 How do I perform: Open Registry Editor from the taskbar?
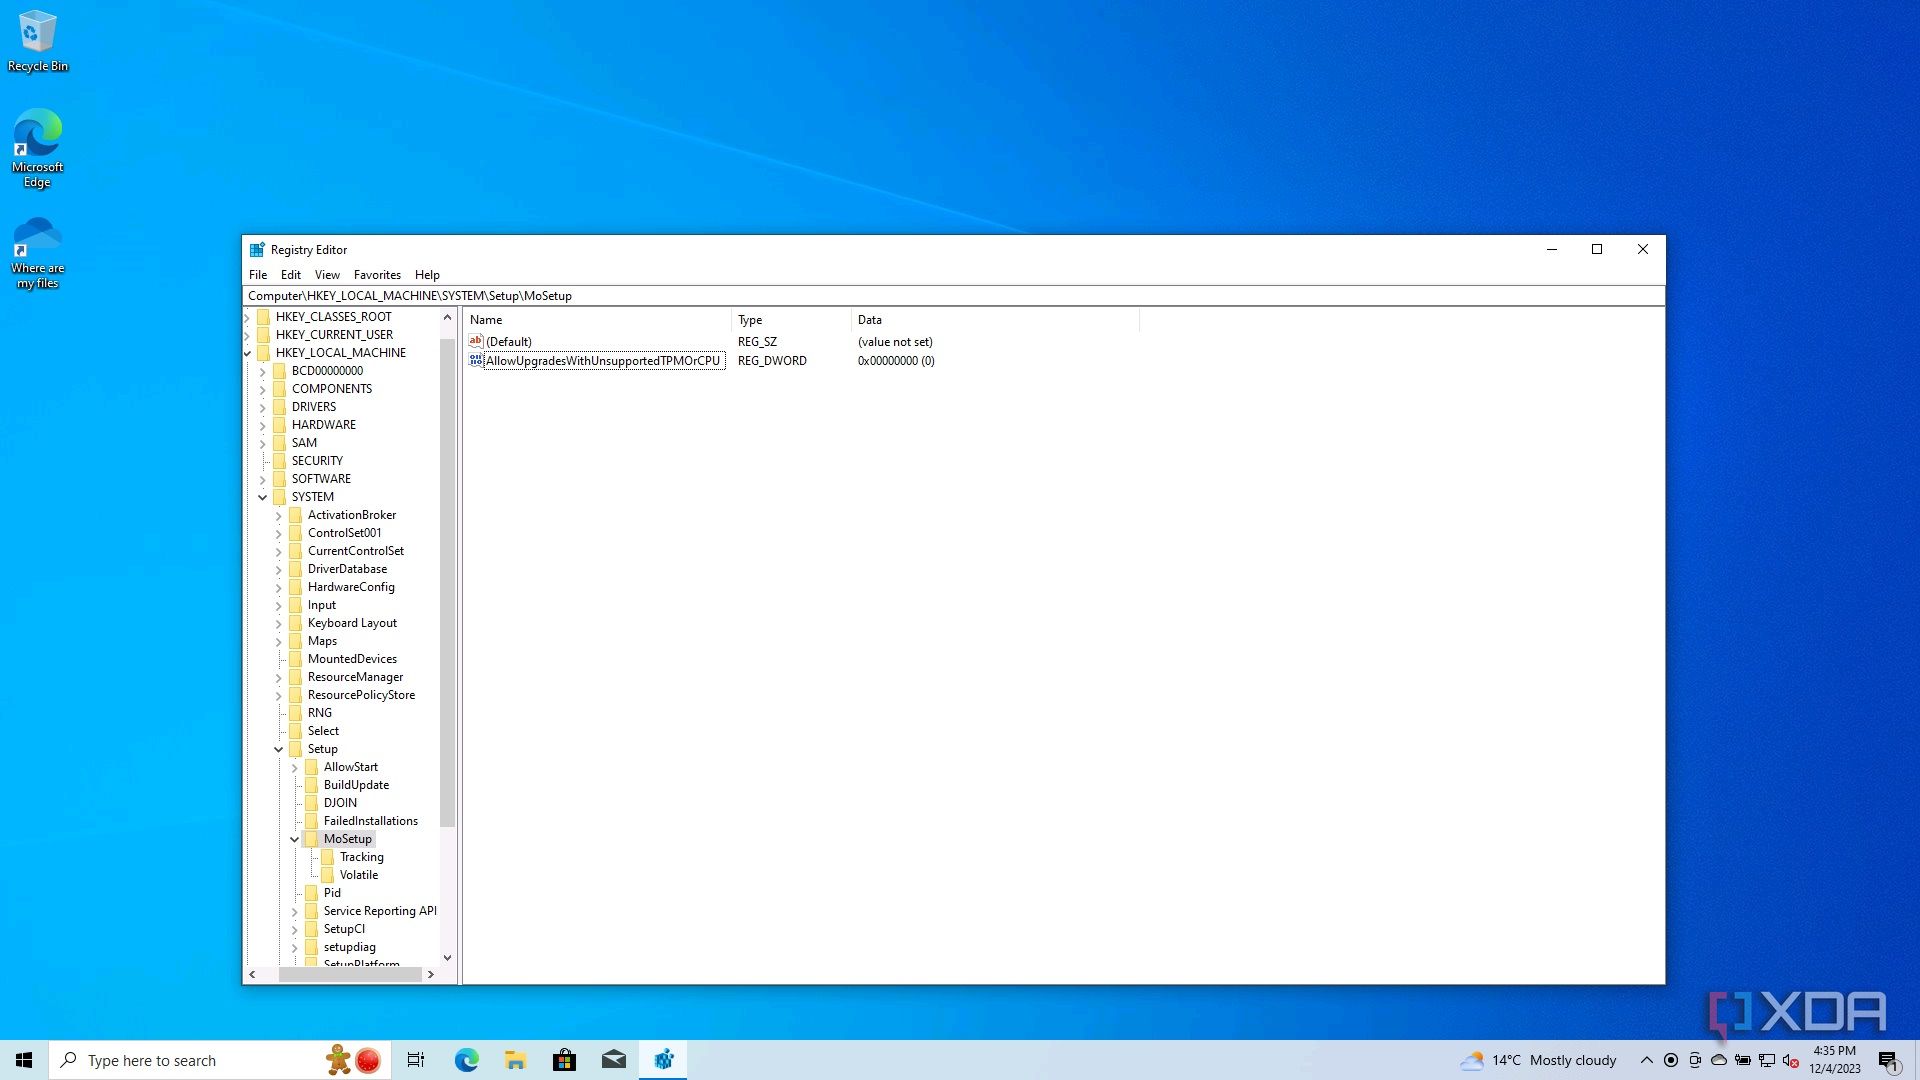pos(663,1060)
